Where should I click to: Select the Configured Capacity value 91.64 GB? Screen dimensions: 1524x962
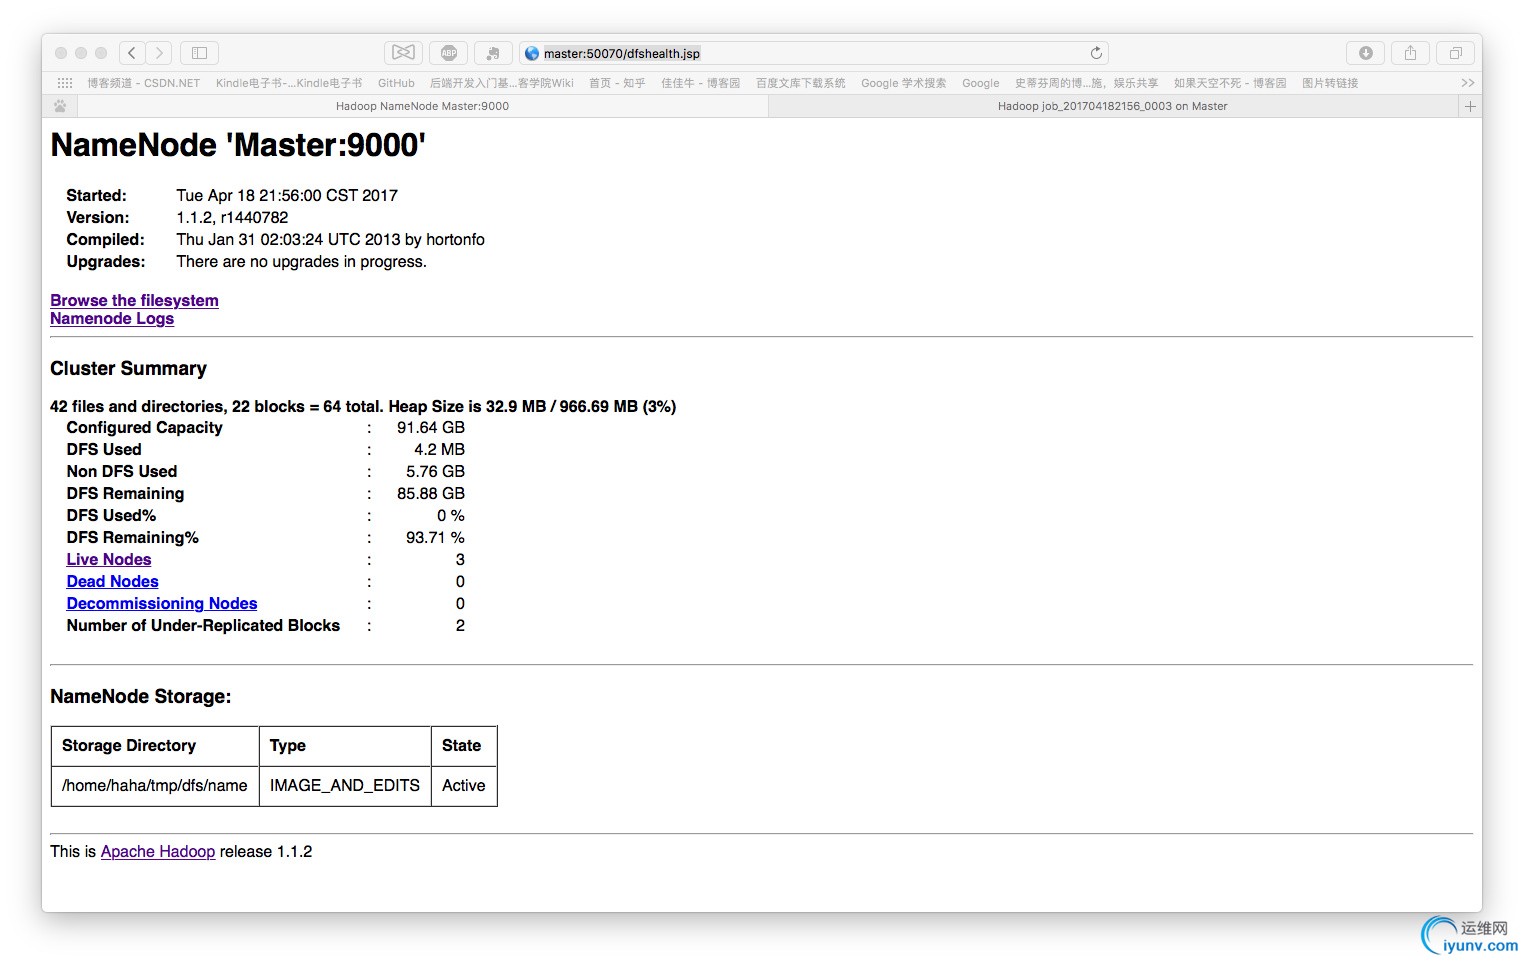430,427
